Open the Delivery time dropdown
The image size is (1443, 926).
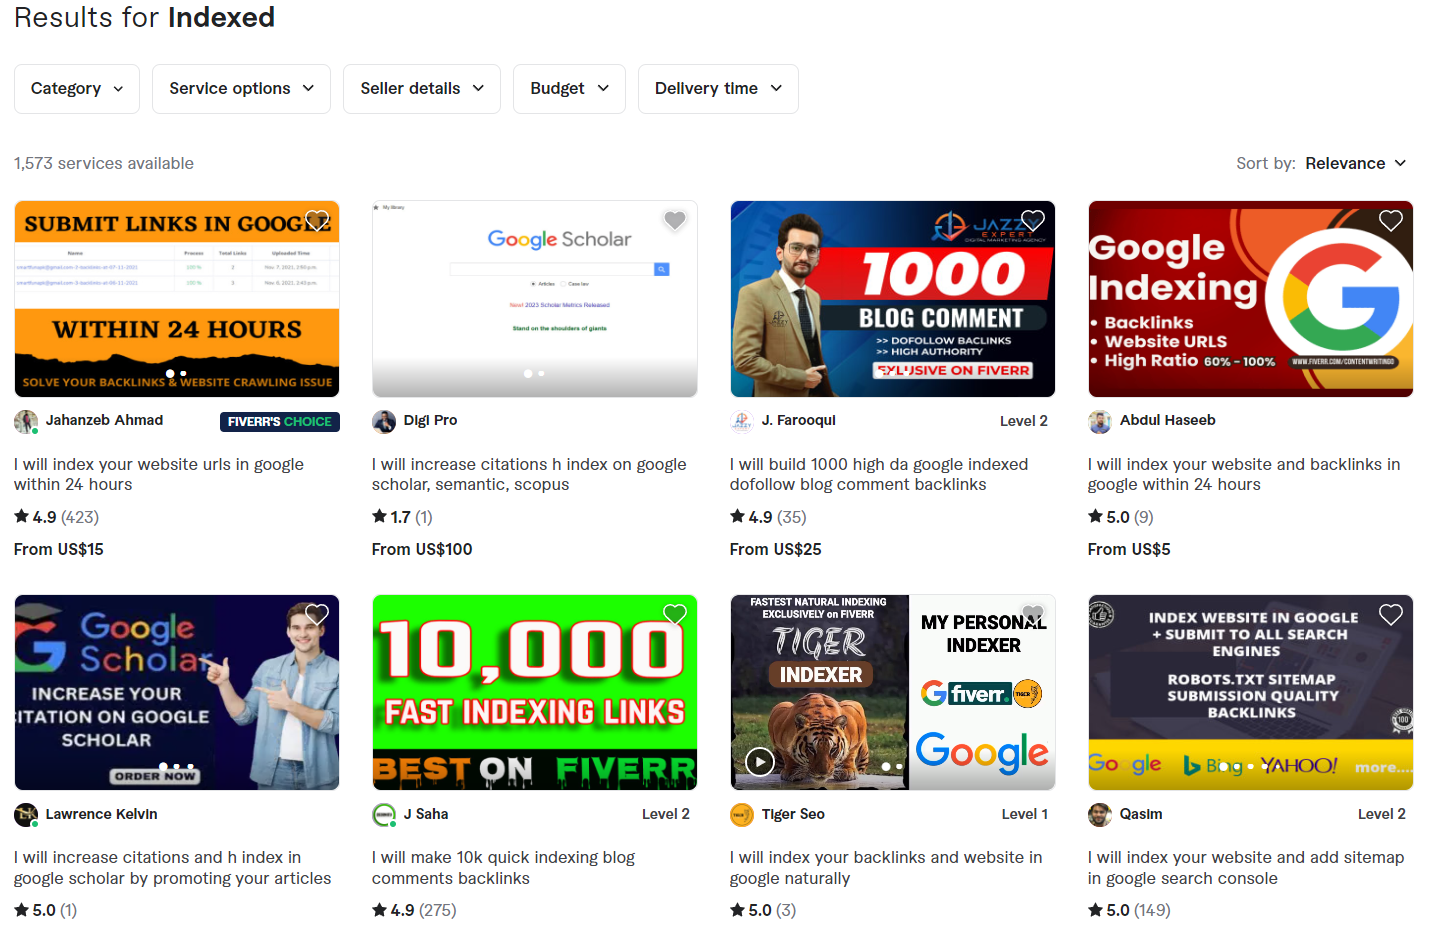pos(718,89)
